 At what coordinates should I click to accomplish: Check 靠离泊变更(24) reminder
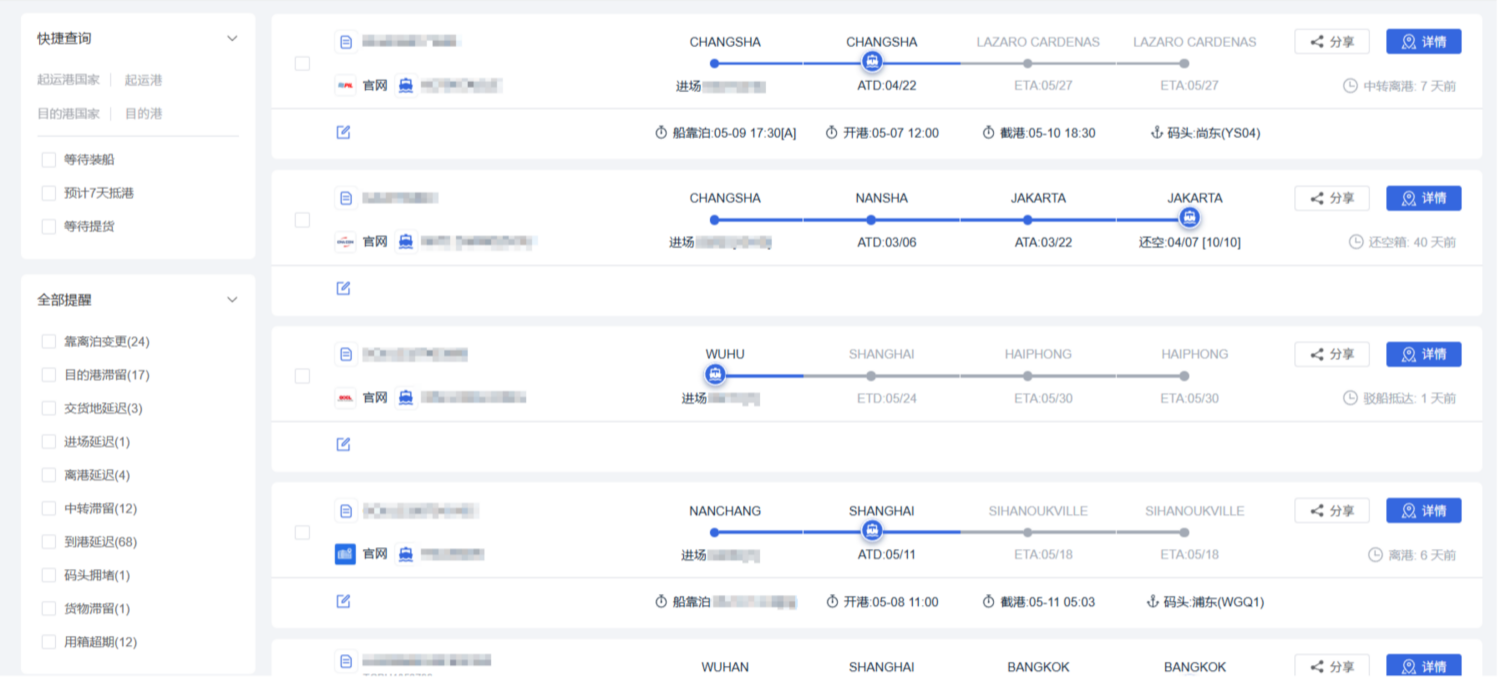click(x=48, y=342)
